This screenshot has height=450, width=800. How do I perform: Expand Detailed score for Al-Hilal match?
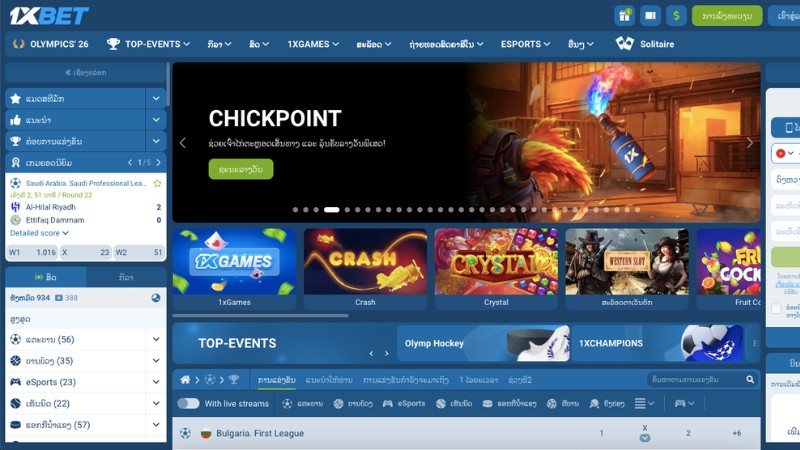click(x=39, y=233)
